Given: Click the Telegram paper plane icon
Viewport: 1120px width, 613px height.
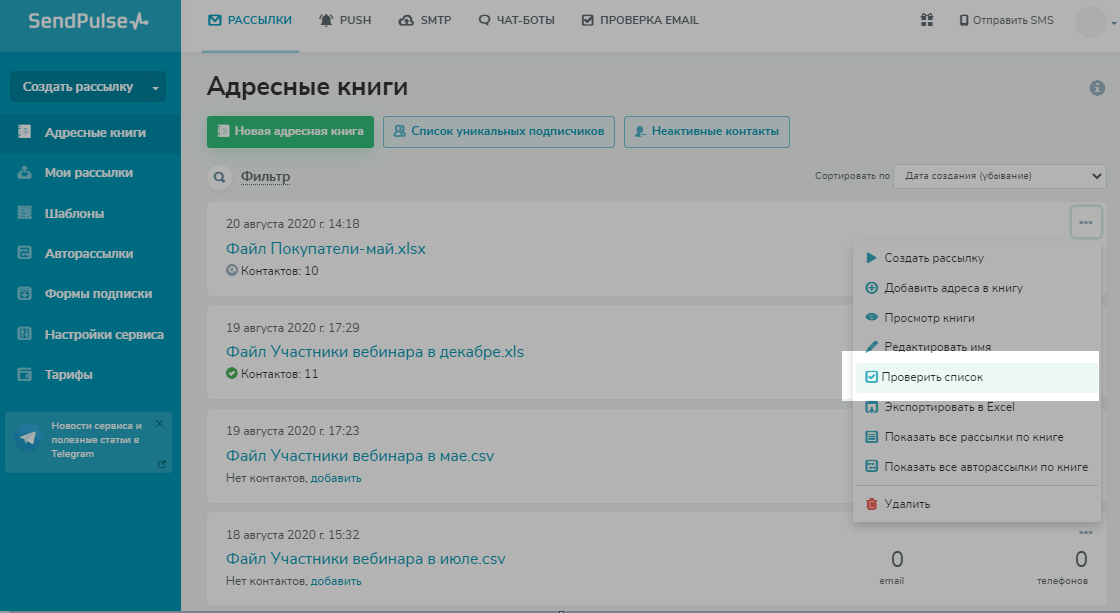Looking at the screenshot, I should click(x=29, y=437).
